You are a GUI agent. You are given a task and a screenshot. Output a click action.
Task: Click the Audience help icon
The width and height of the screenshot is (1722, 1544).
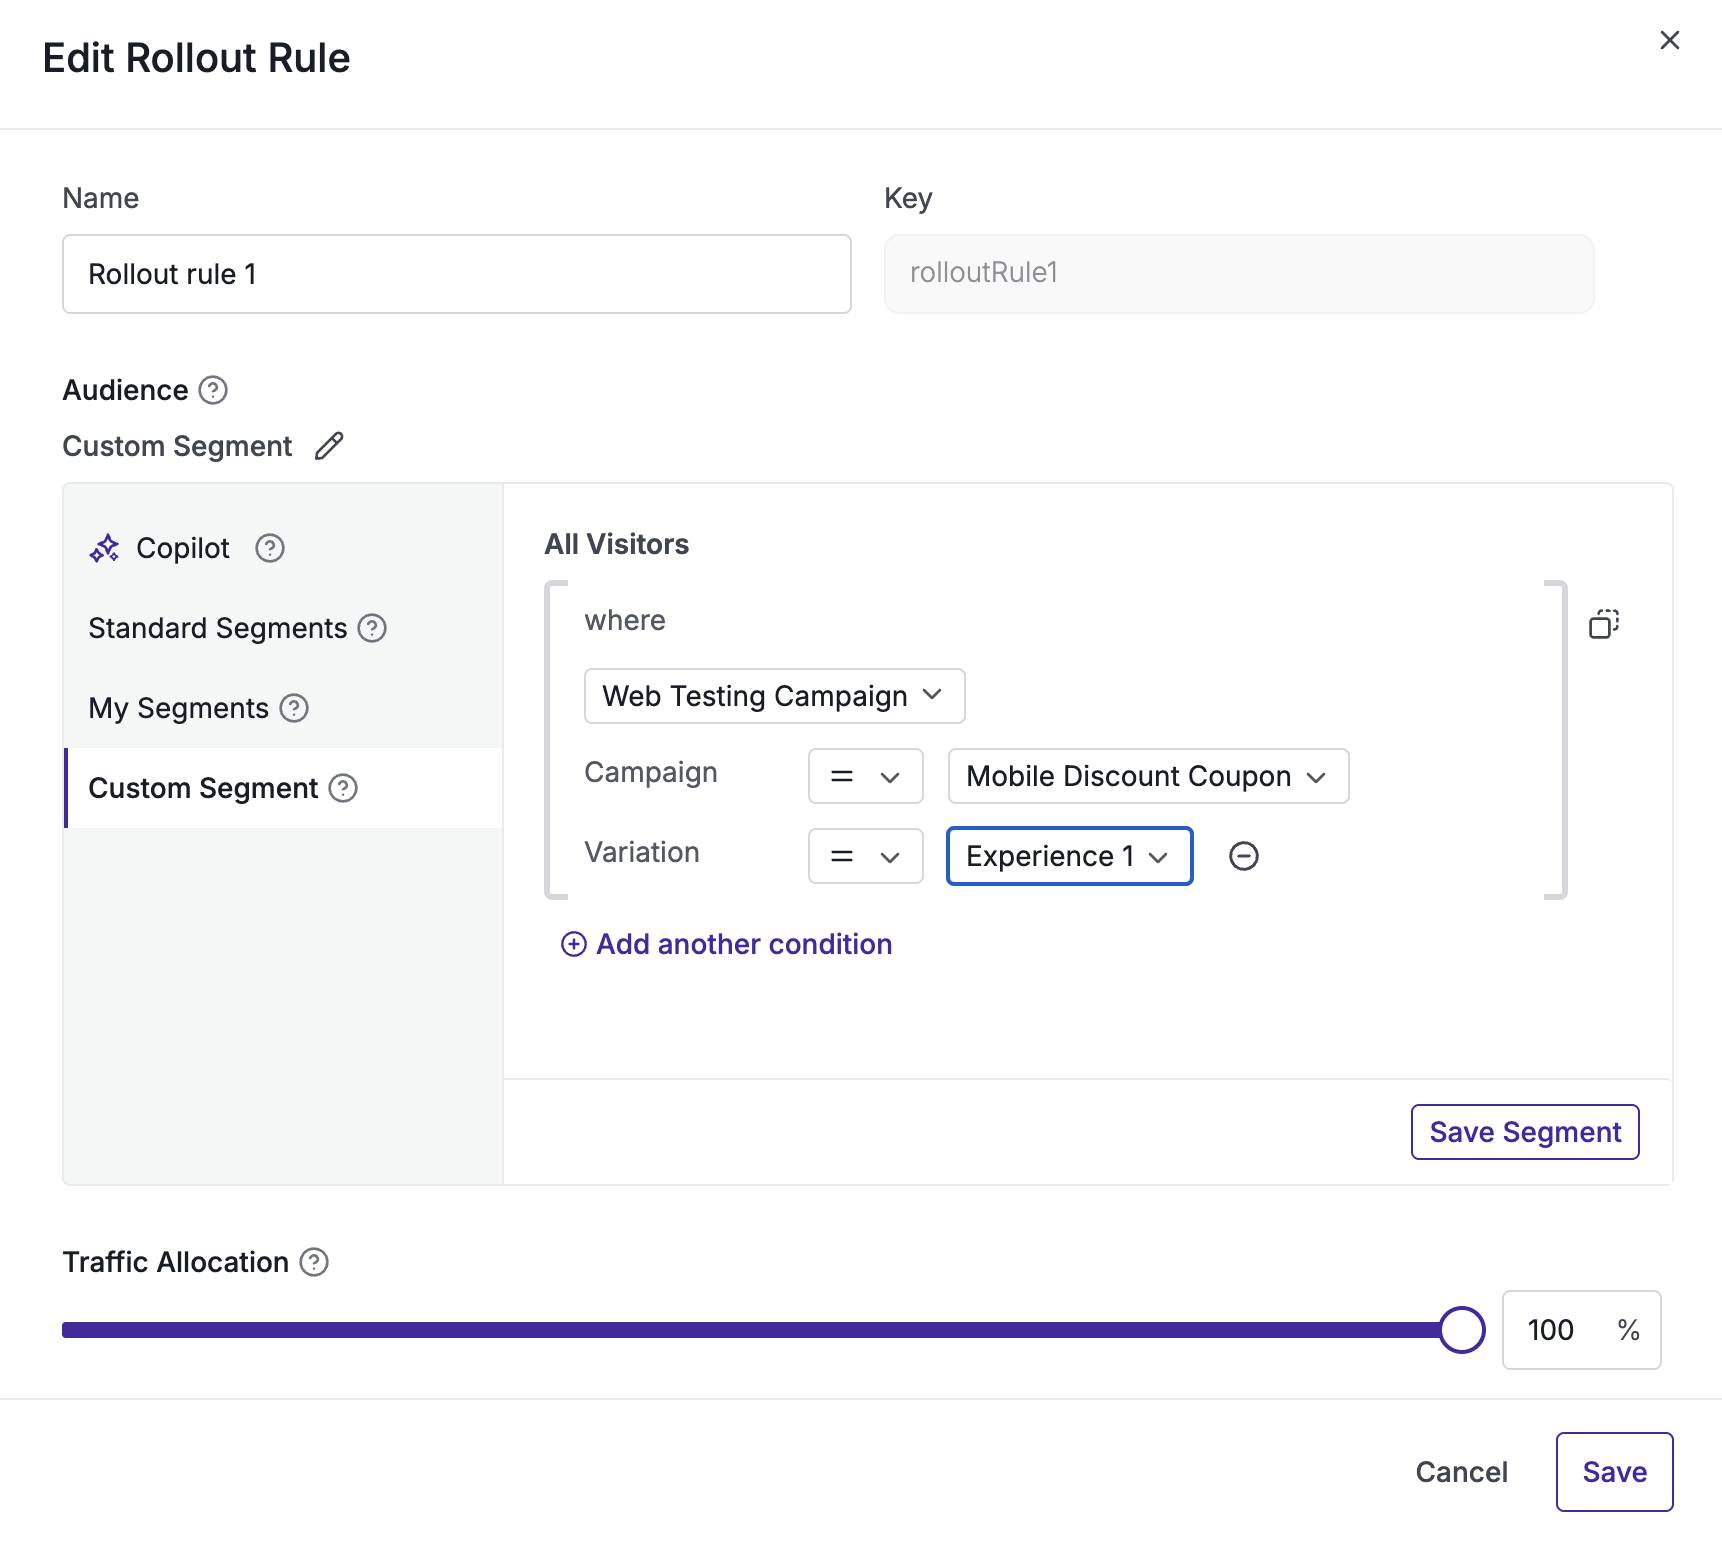[213, 390]
